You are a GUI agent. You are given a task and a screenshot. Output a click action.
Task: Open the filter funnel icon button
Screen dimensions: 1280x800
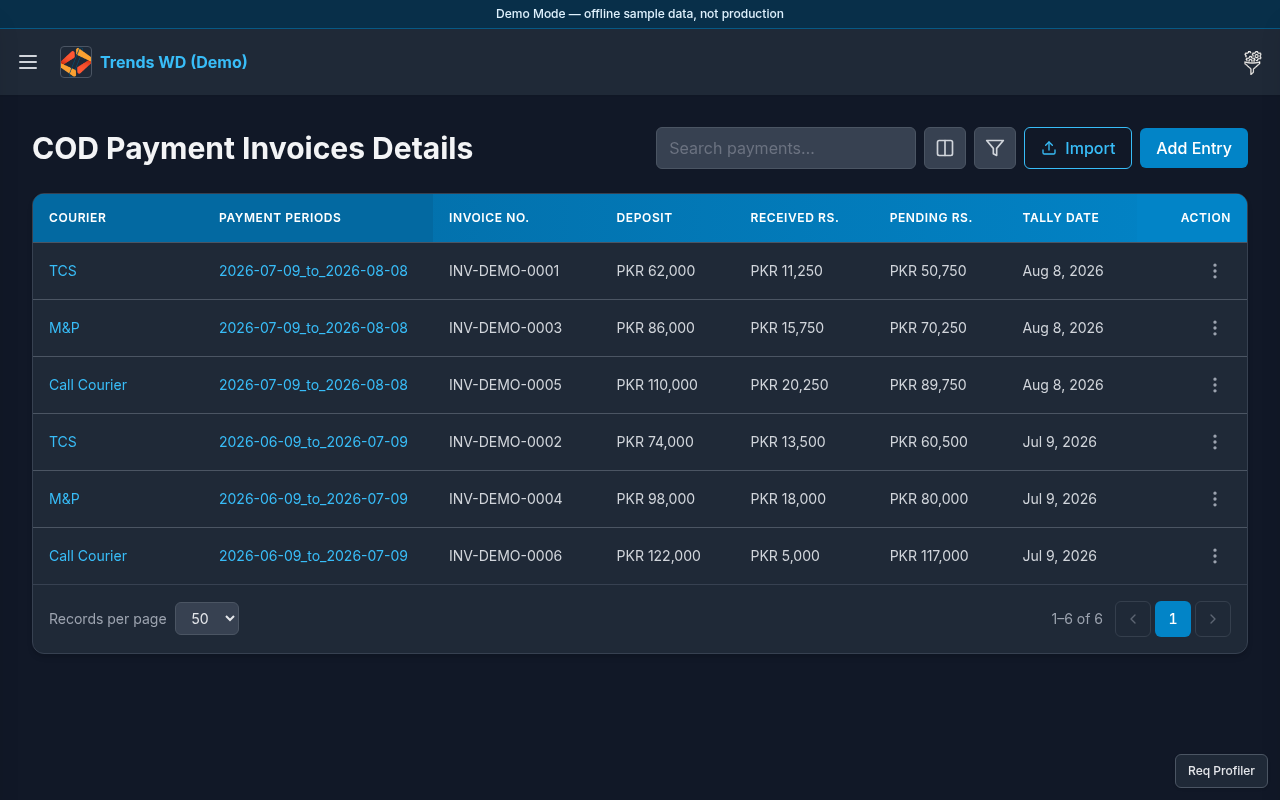(x=995, y=148)
